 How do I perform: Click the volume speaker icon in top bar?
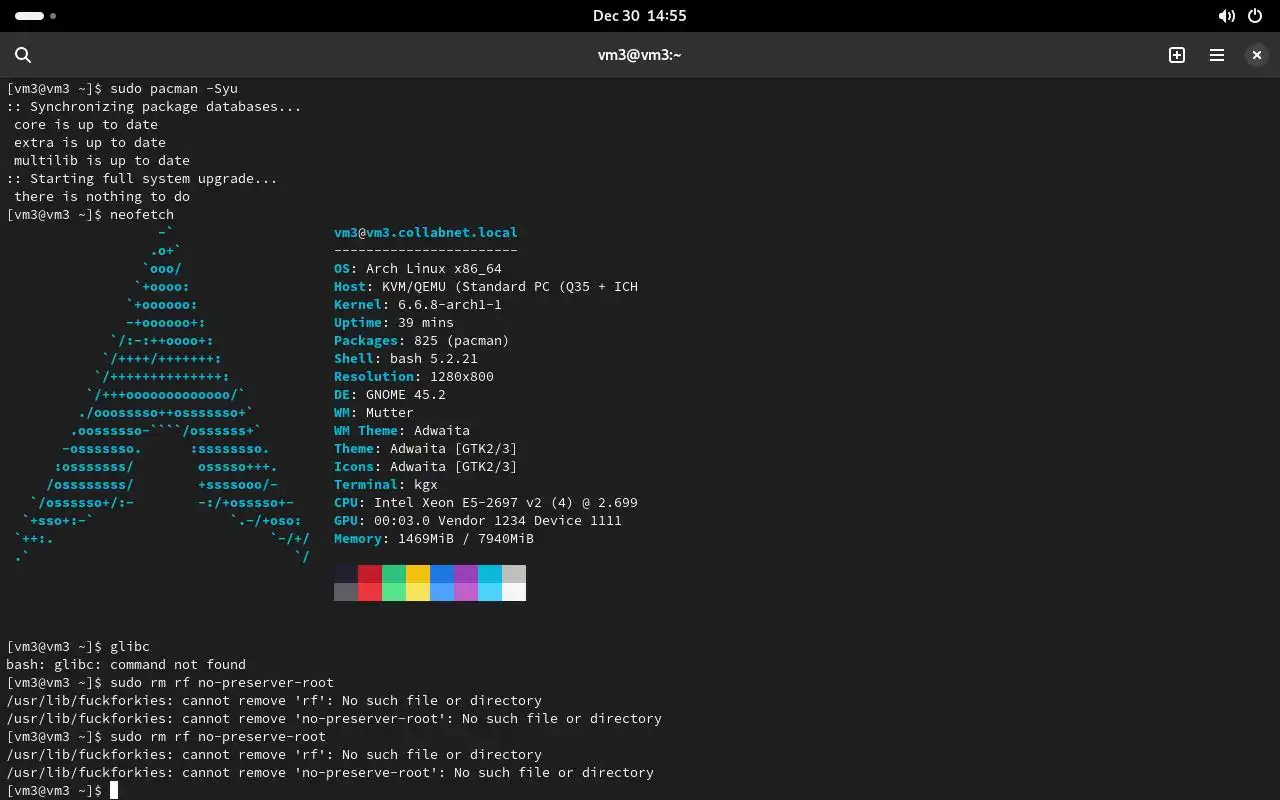tap(1226, 16)
